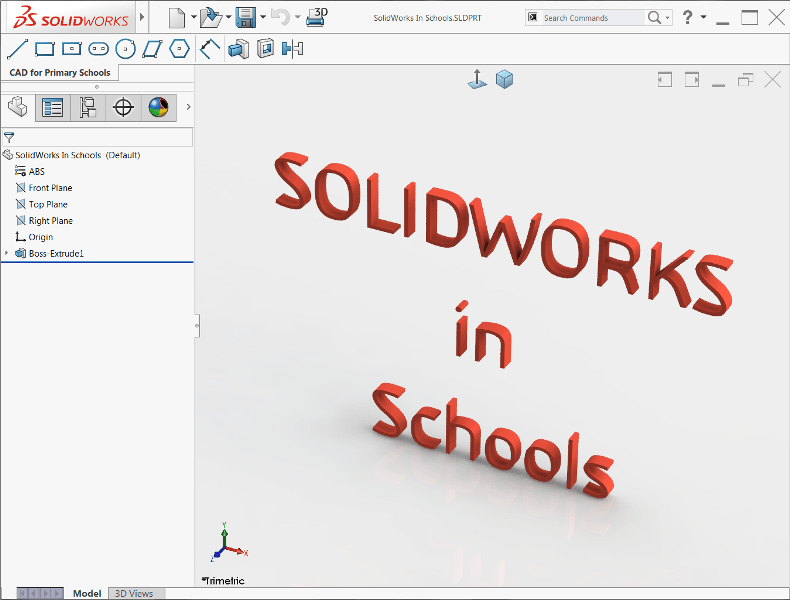Select the Polygon sketch tool
Image resolution: width=790 pixels, height=600 pixels.
coord(179,48)
